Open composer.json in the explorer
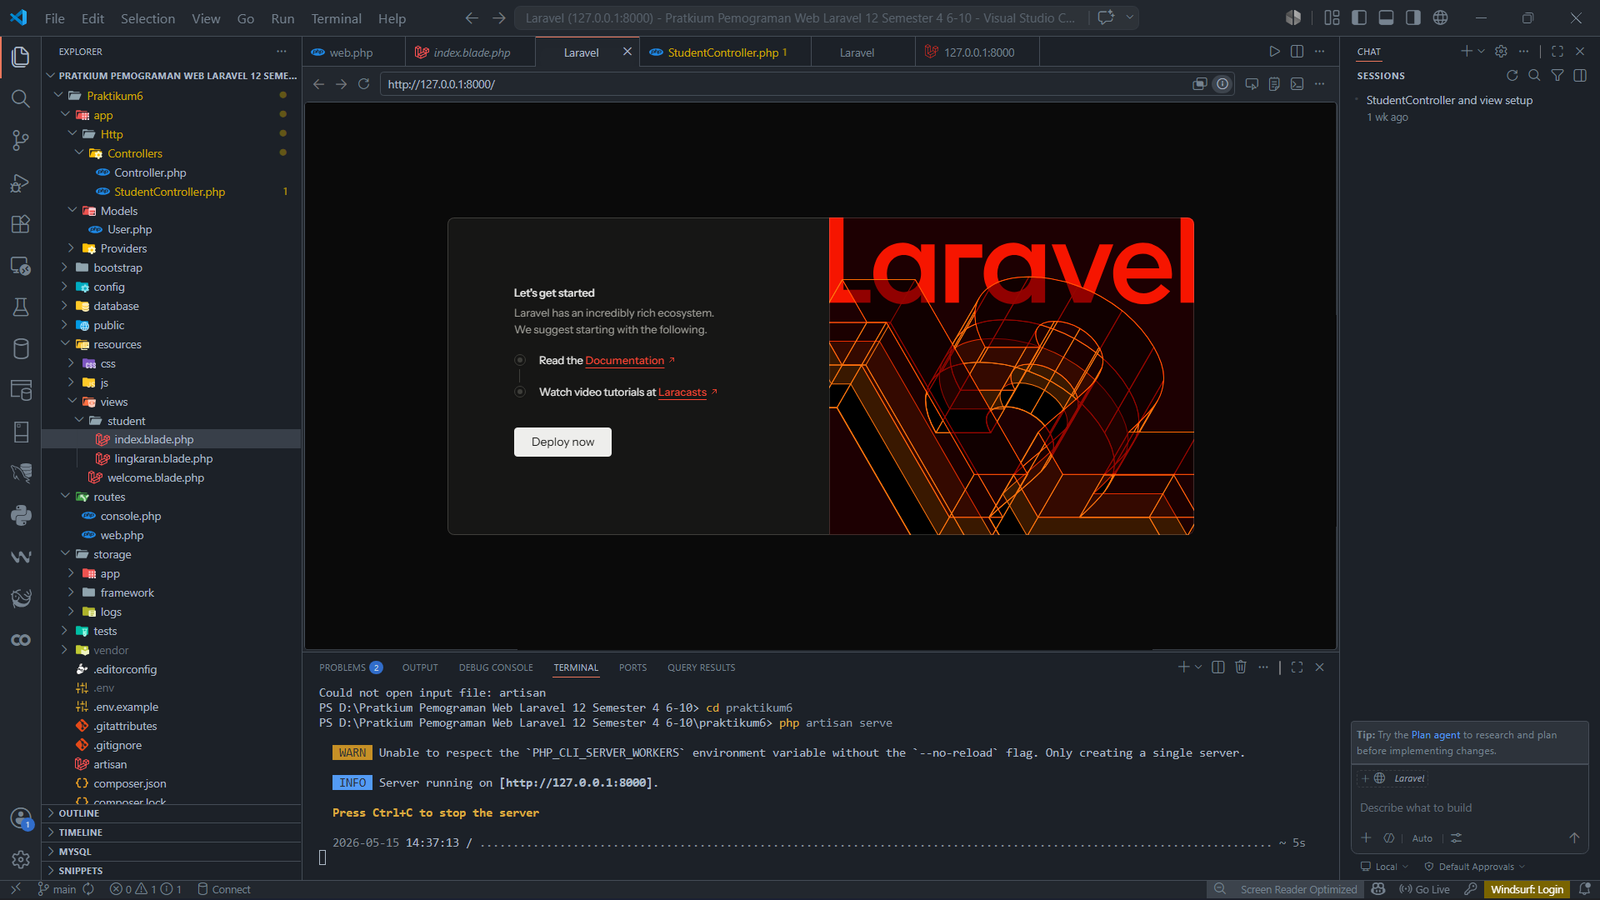The width and height of the screenshot is (1600, 900). 130,784
